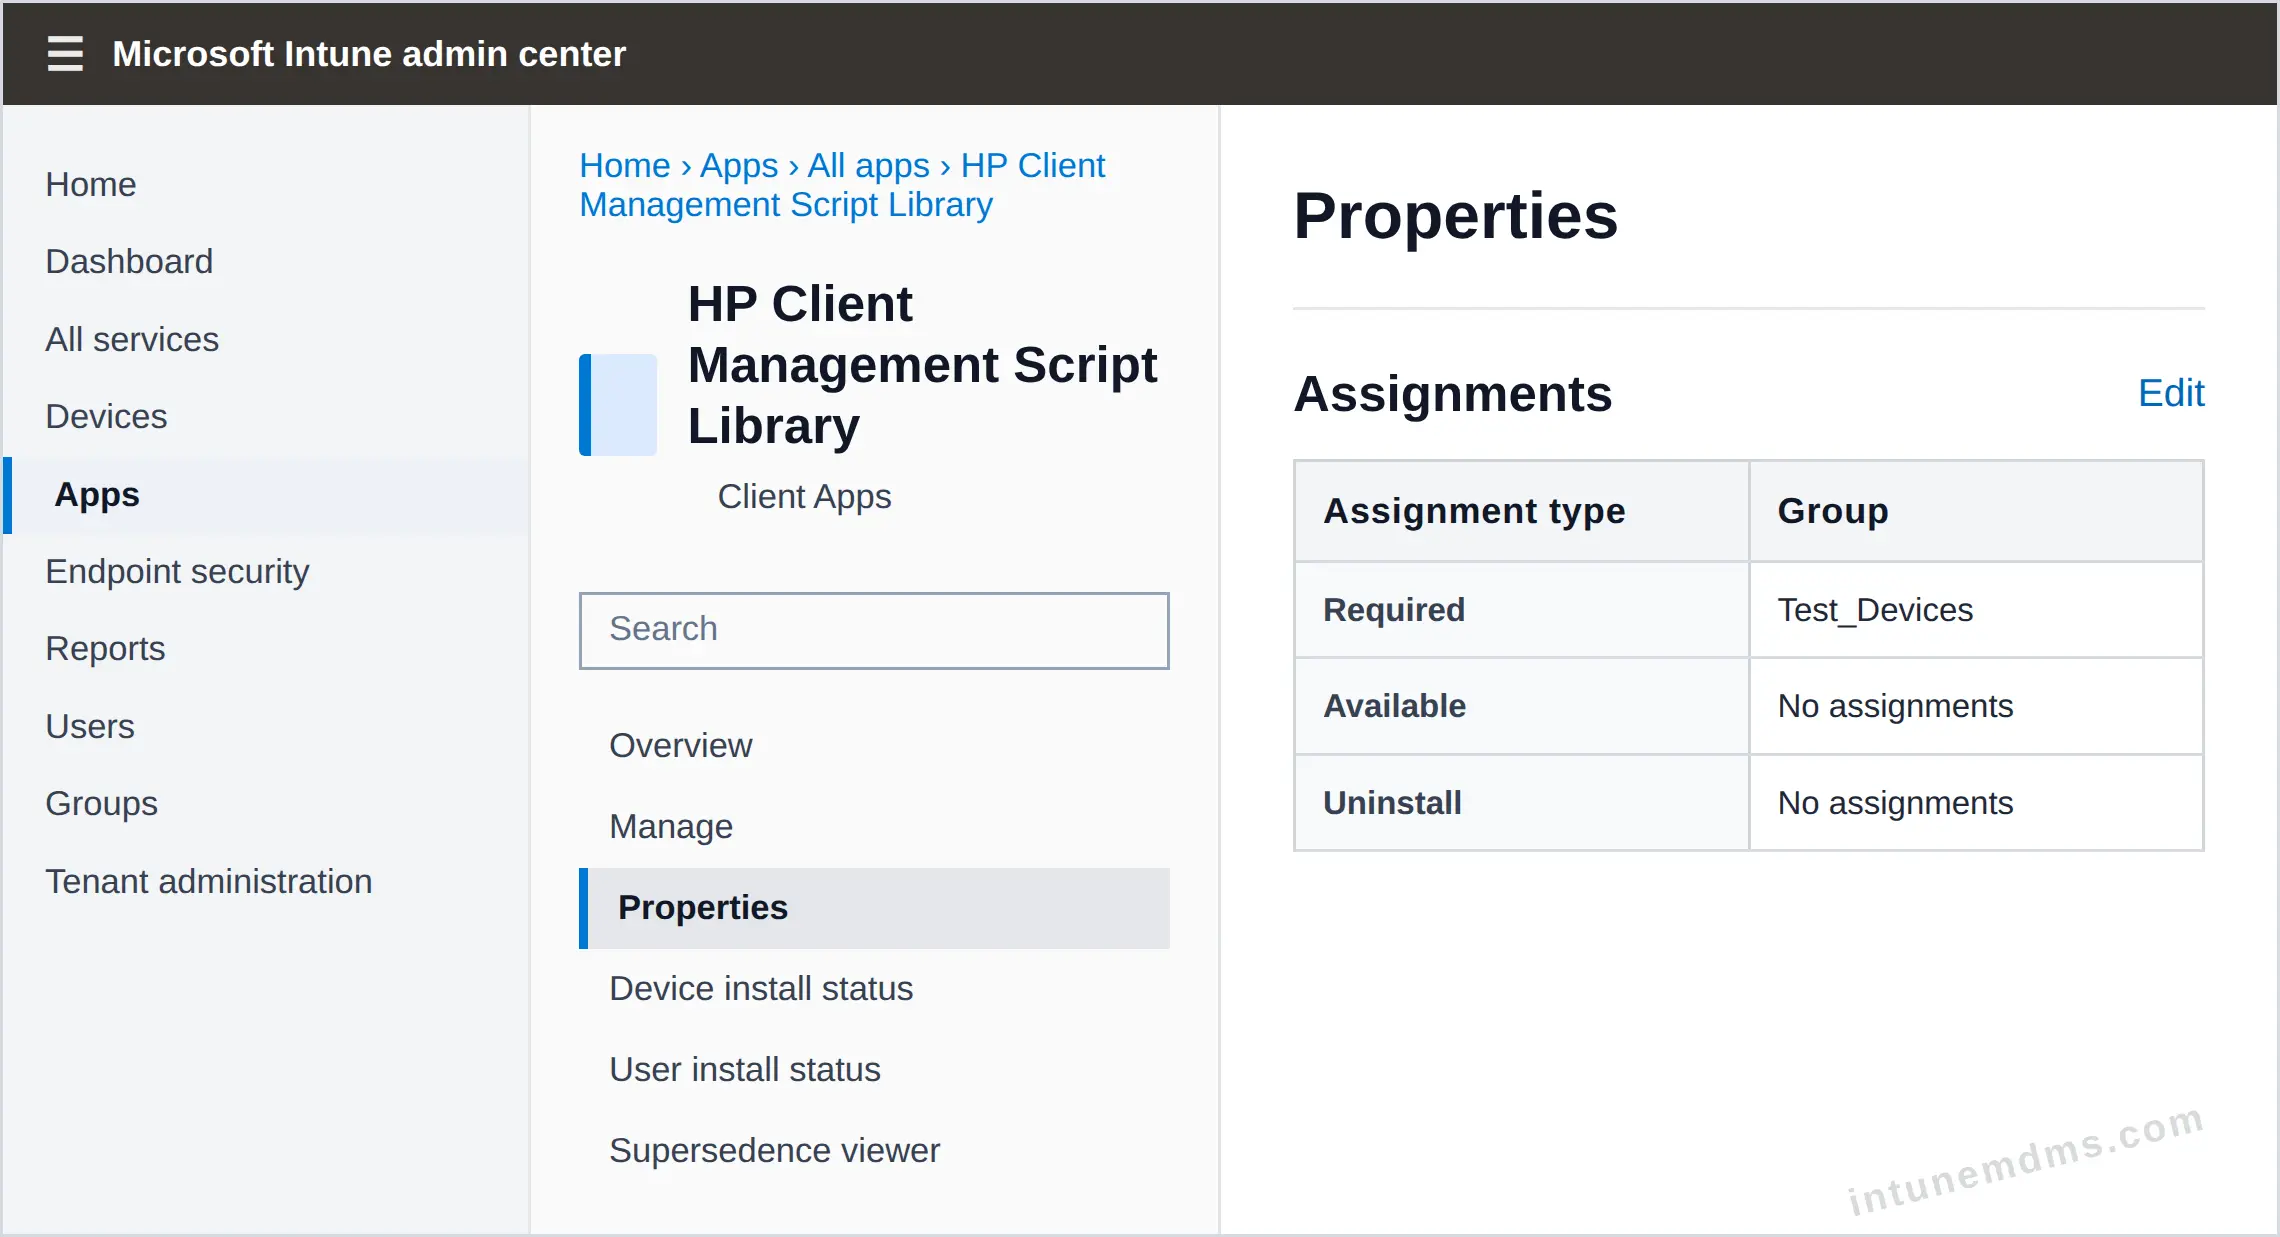Click HP Client Management Script Library breadcrumb
Image resolution: width=2280 pixels, height=1237 pixels.
point(843,185)
